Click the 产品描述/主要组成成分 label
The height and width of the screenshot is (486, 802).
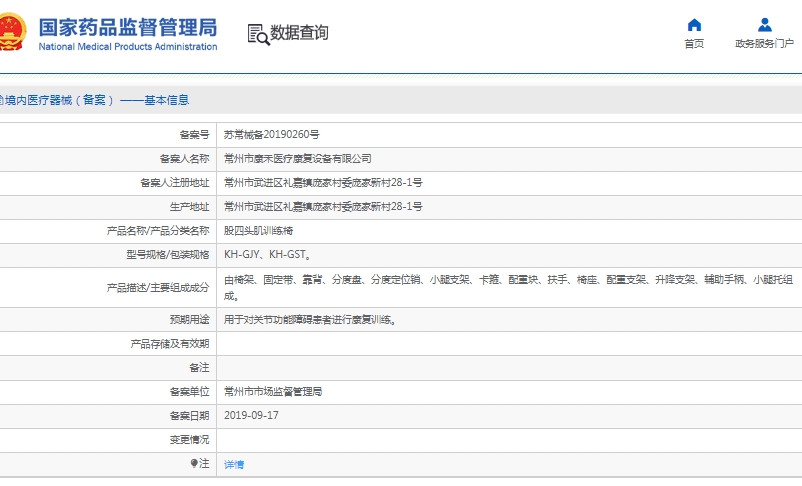158,288
